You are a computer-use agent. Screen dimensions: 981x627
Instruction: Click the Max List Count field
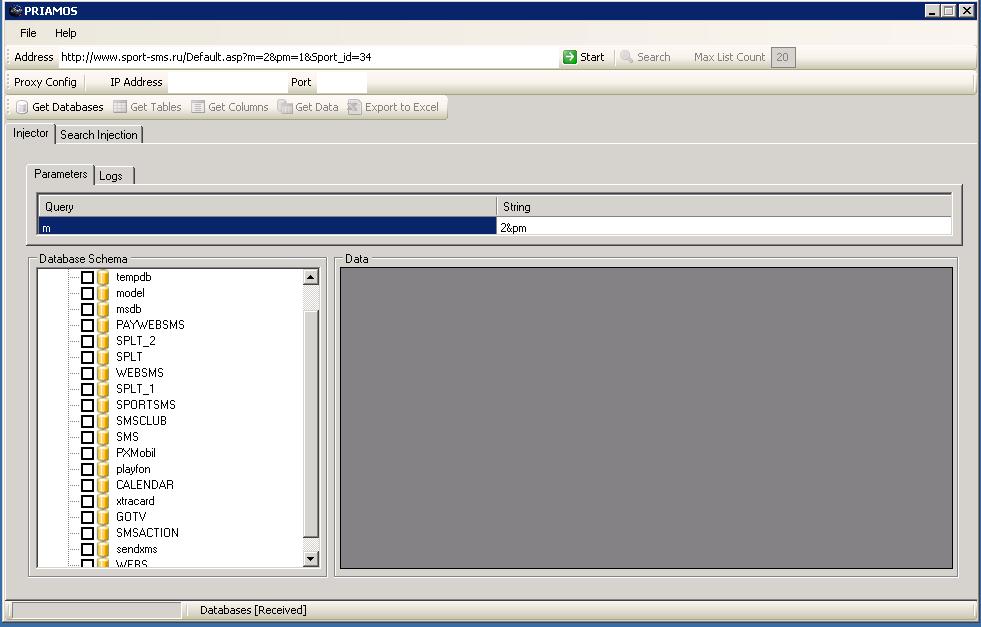pyautogui.click(x=783, y=57)
